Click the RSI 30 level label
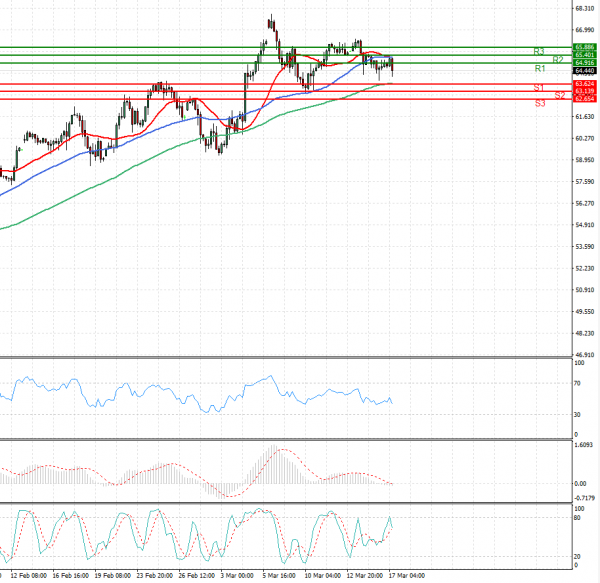 [577, 414]
